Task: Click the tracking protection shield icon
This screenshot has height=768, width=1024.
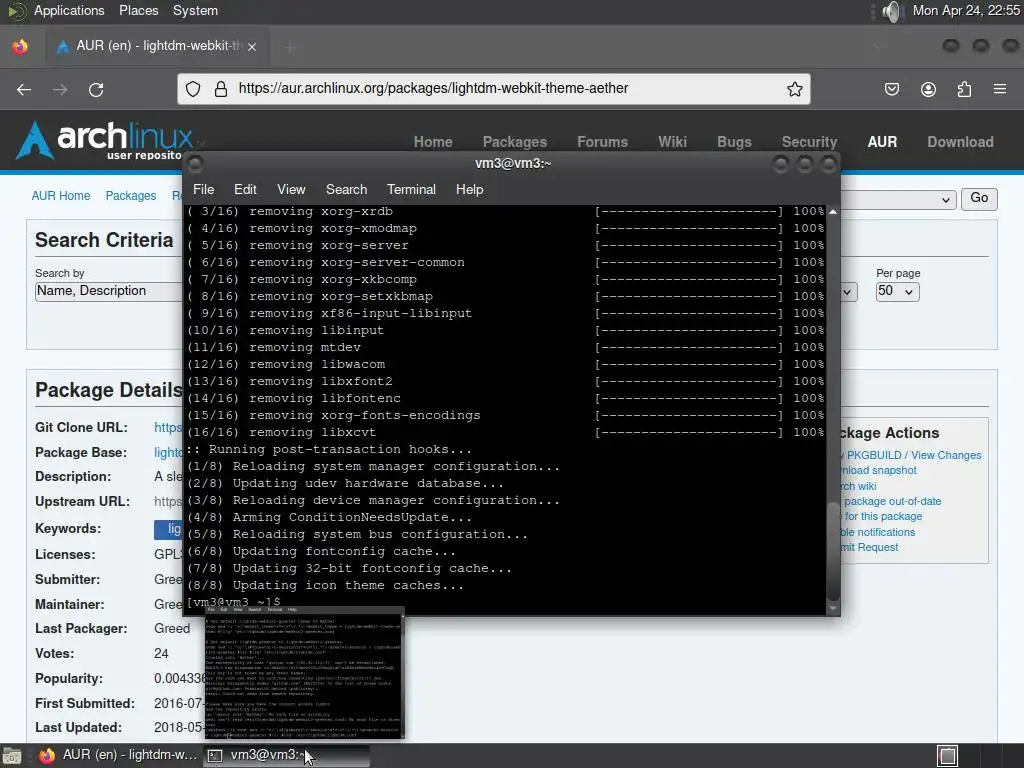Action: coord(193,89)
